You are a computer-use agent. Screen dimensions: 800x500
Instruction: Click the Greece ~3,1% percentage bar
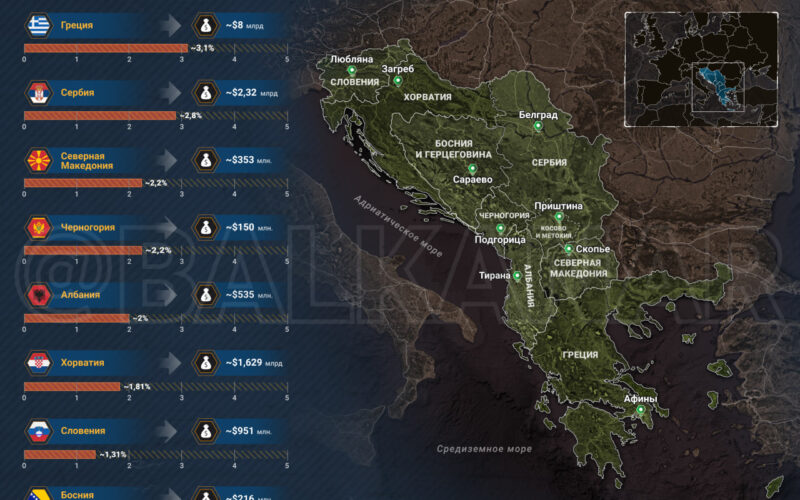106,48
